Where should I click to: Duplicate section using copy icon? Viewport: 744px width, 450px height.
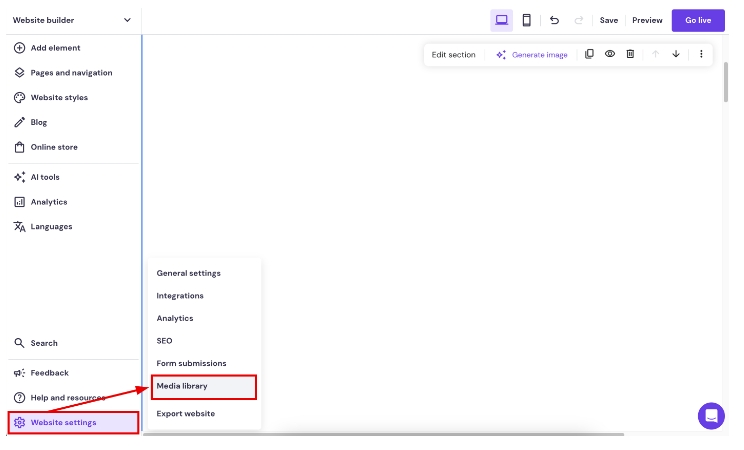[589, 54]
